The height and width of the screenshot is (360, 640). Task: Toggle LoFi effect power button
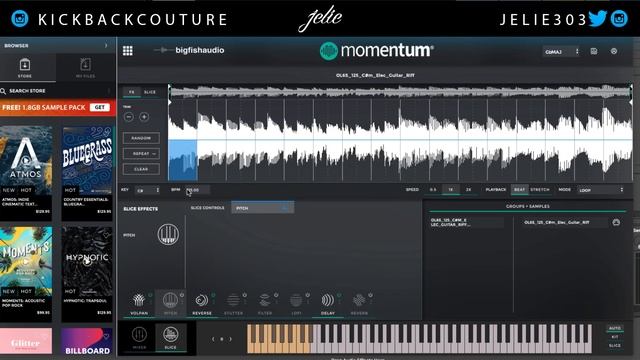point(307,295)
